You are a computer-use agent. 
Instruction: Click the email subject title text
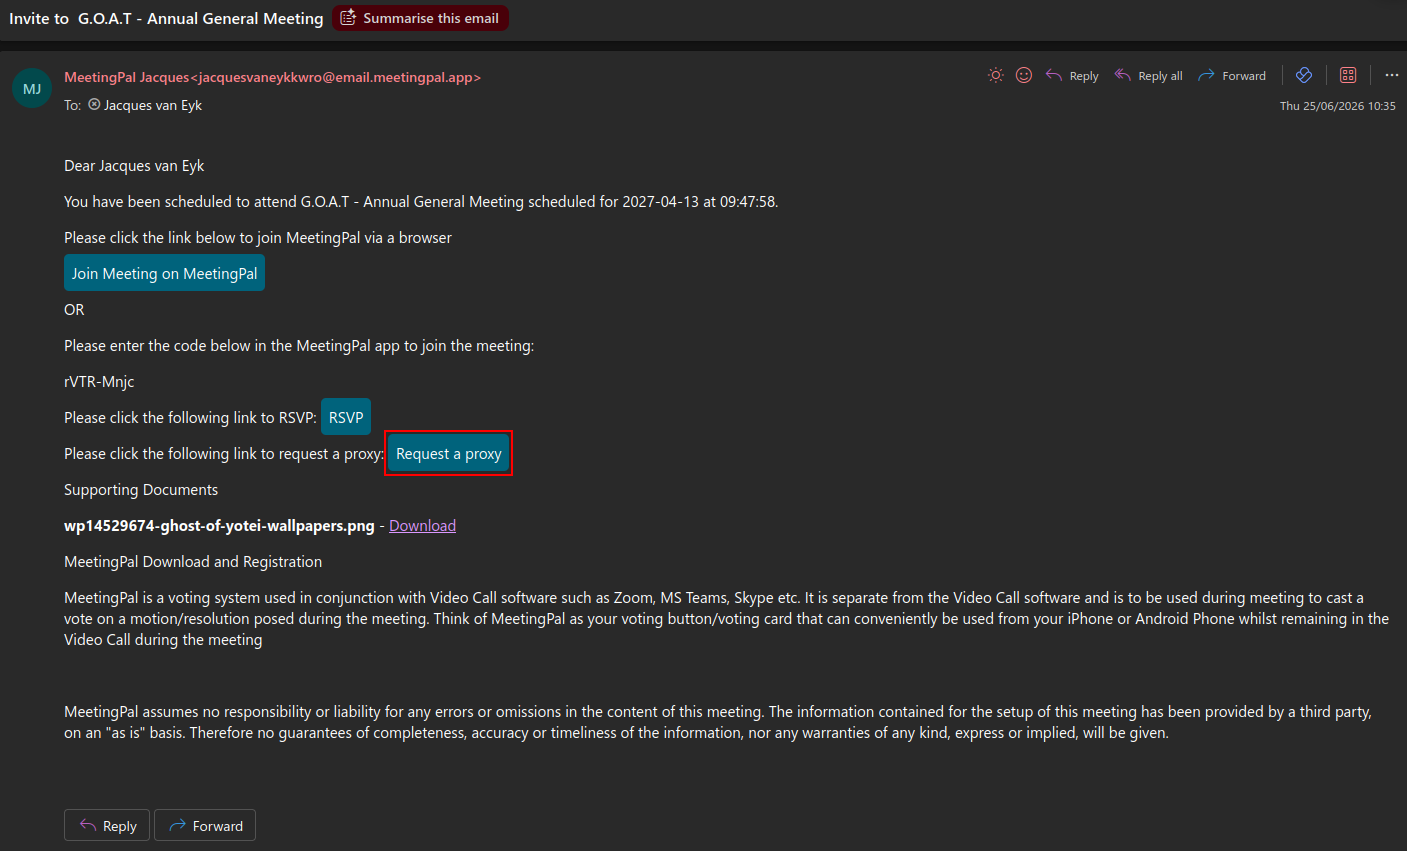pos(166,18)
